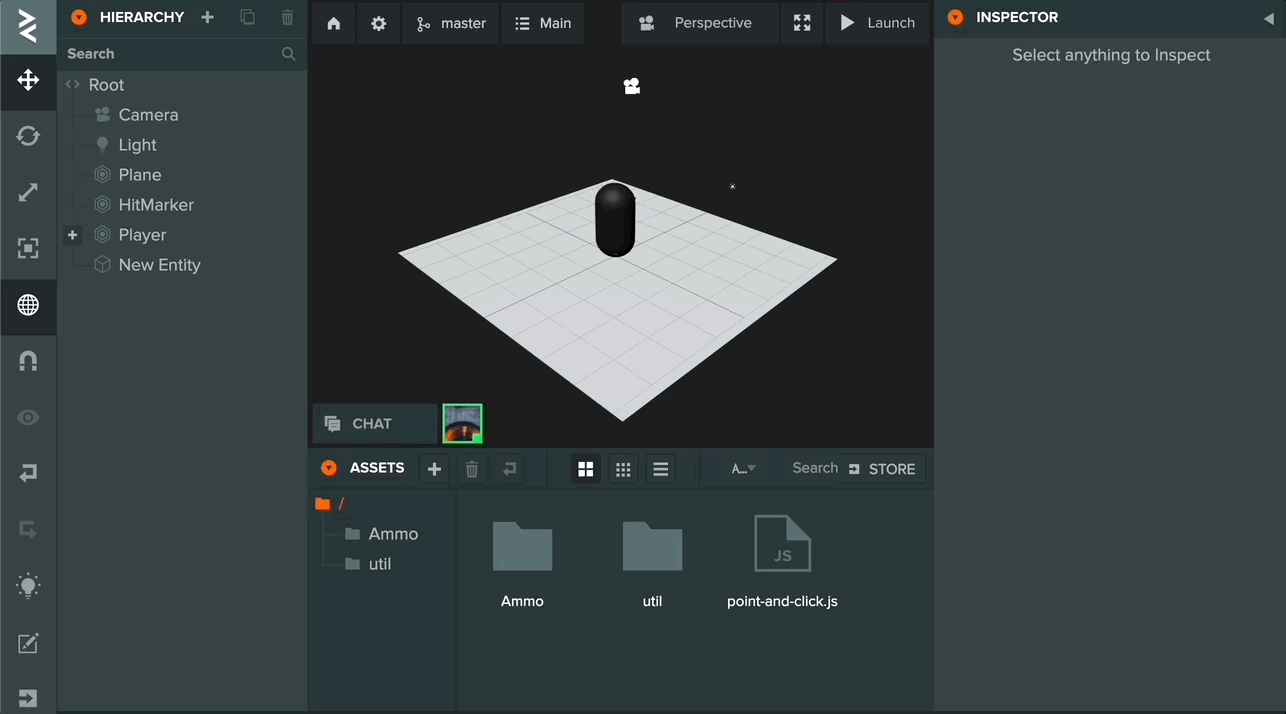This screenshot has width=1286, height=714.
Task: Switch assets to small grid view
Action: pos(623,469)
